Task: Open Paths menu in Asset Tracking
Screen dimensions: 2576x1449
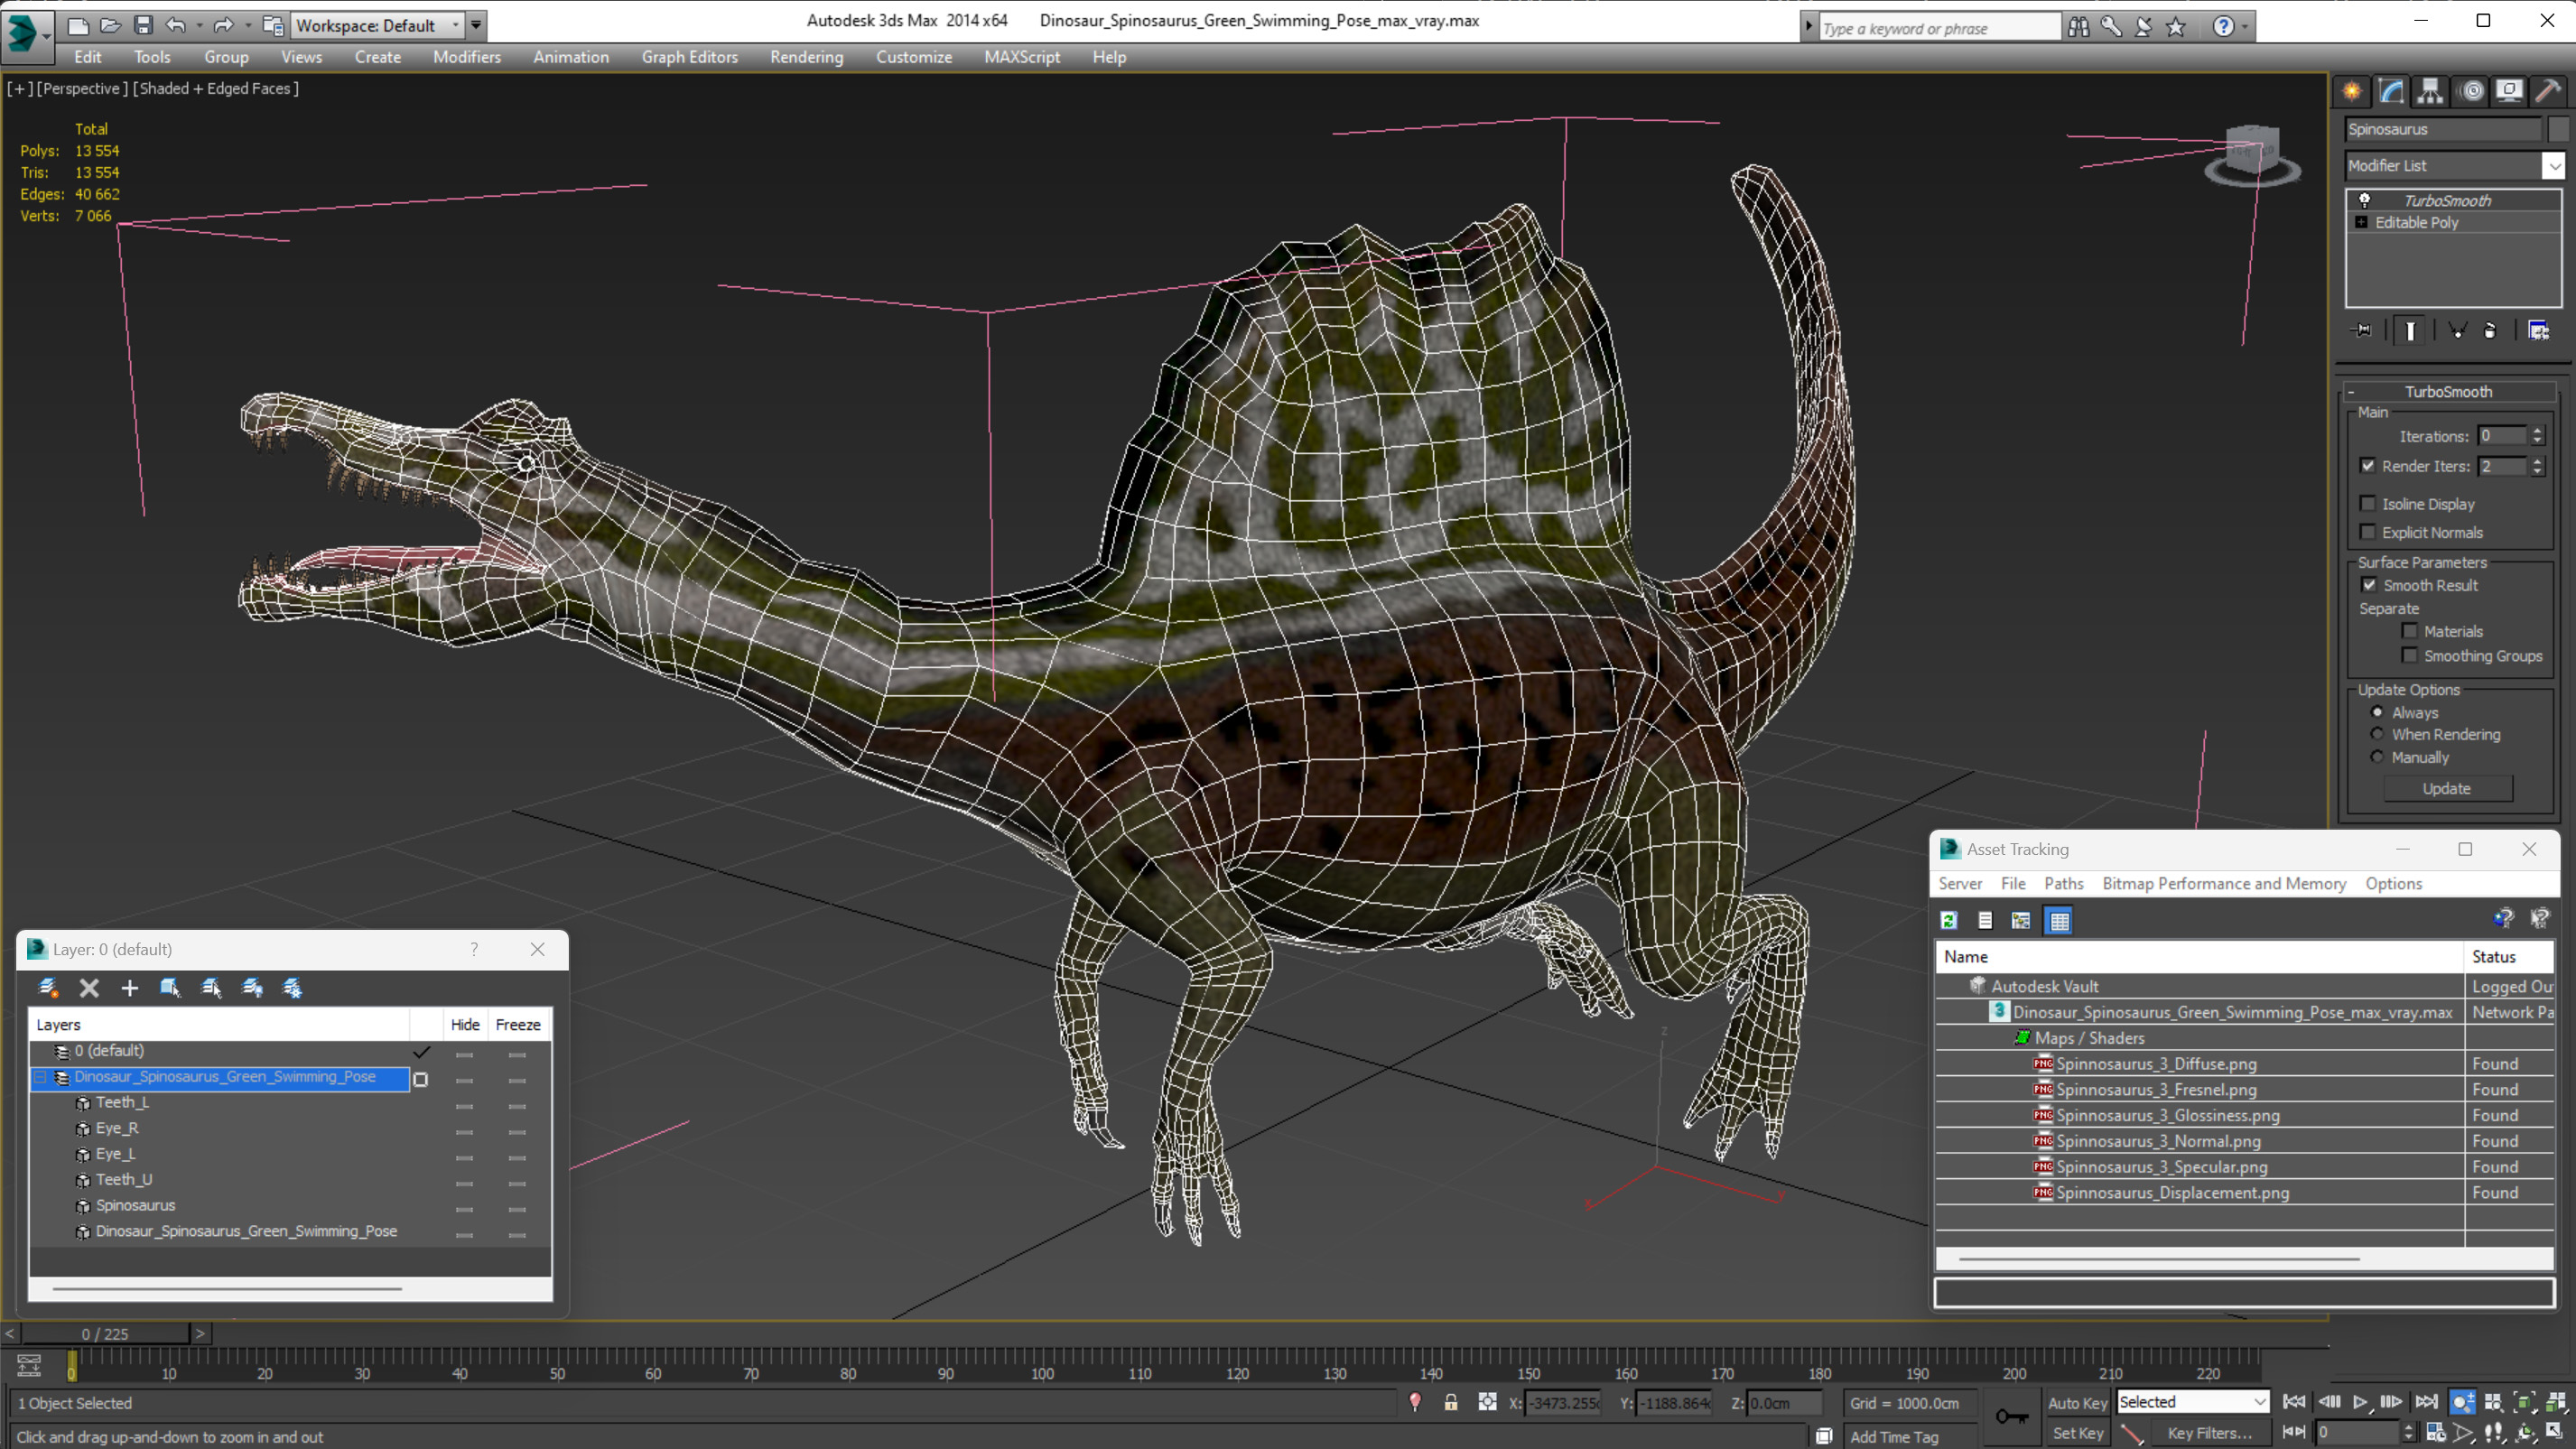Action: pyautogui.click(x=2063, y=883)
